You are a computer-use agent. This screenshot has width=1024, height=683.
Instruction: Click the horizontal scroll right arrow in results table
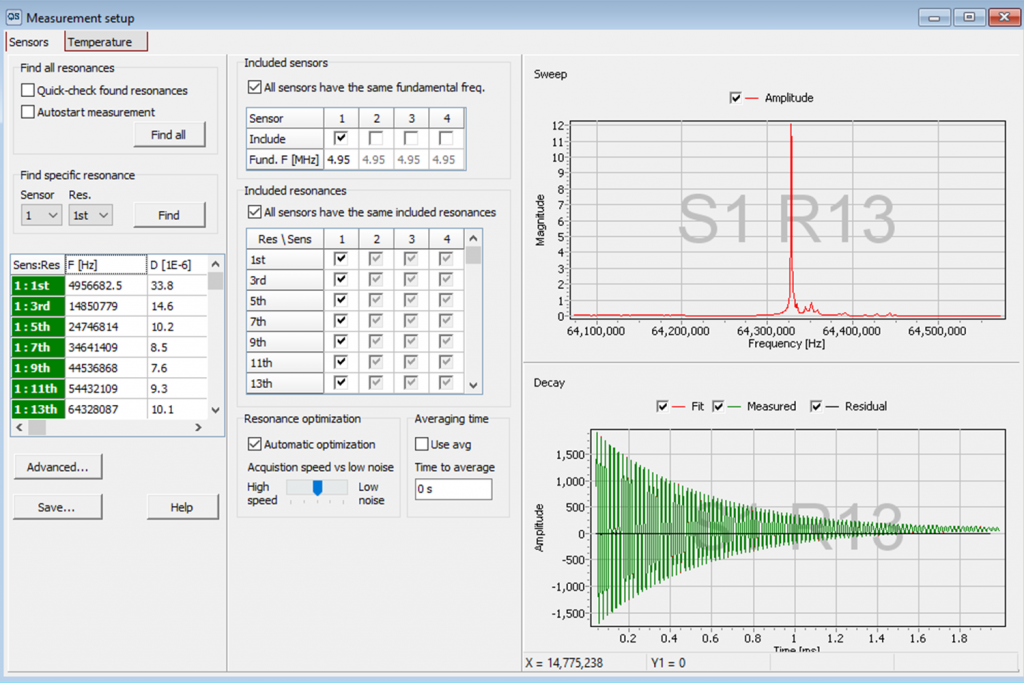(x=199, y=427)
